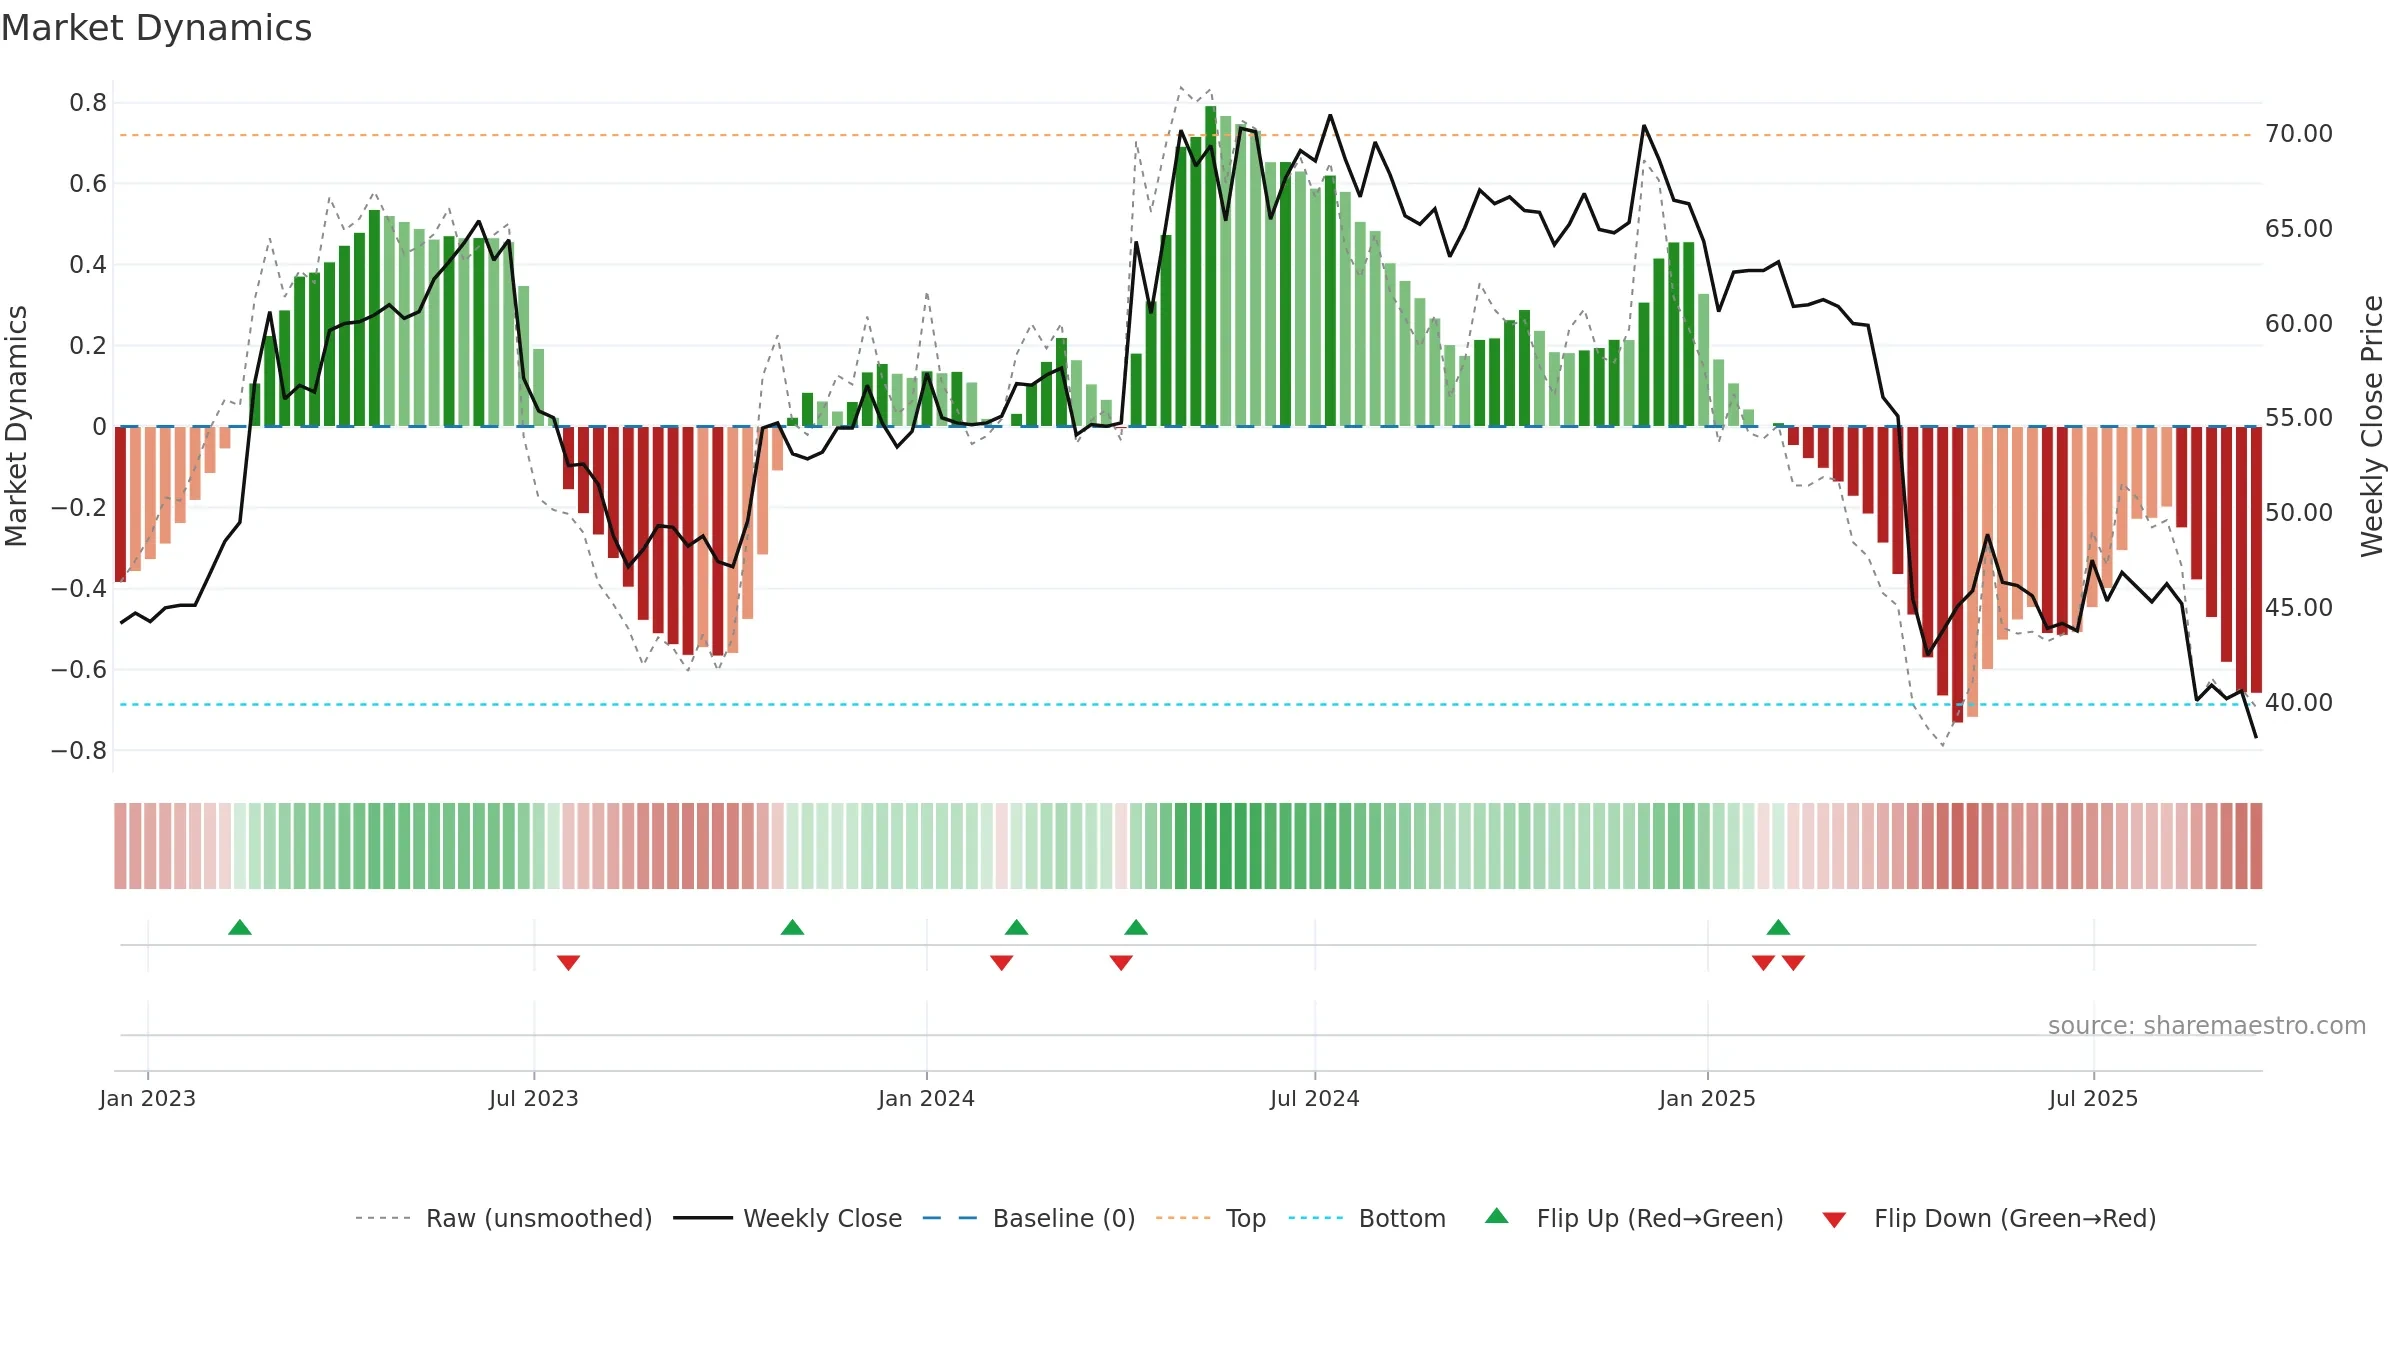Screen dimensions: 2400x1350
Task: Click the "source: sharemaestro.com" text
Action: coord(2207,1025)
